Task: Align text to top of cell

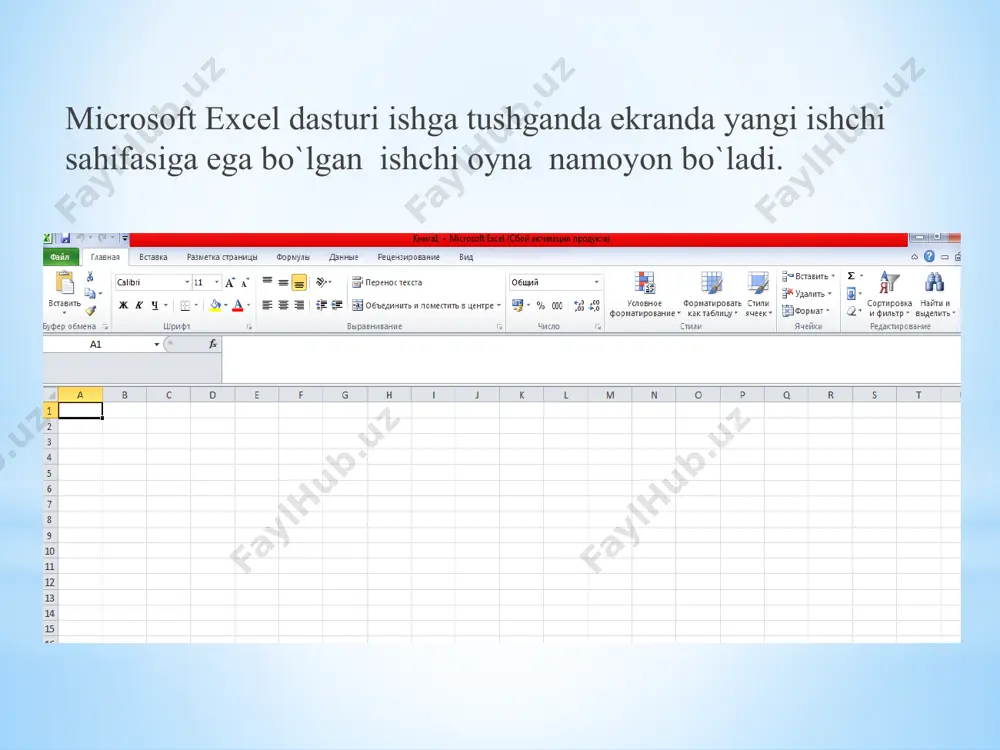Action: 267,282
